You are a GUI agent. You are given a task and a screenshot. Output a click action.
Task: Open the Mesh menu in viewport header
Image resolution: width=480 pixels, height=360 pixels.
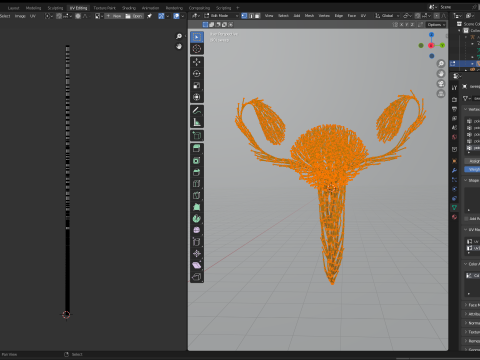[309, 16]
